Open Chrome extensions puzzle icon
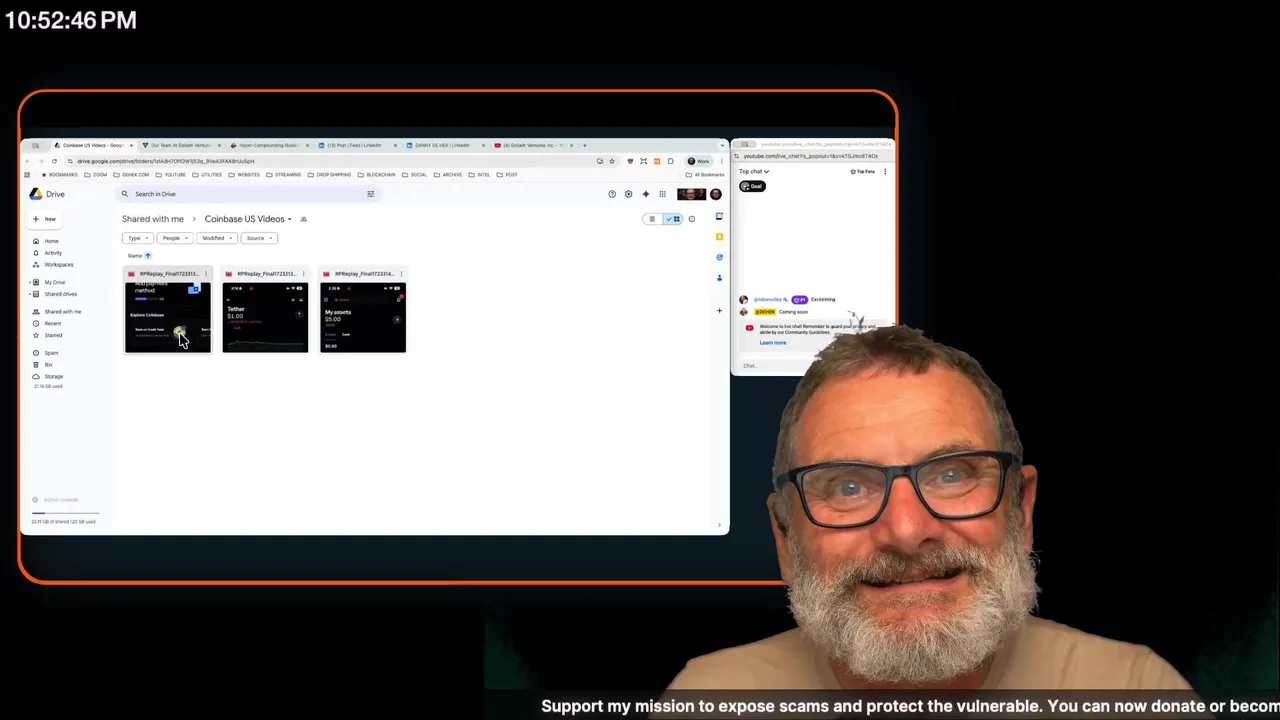1280x720 pixels. click(670, 161)
